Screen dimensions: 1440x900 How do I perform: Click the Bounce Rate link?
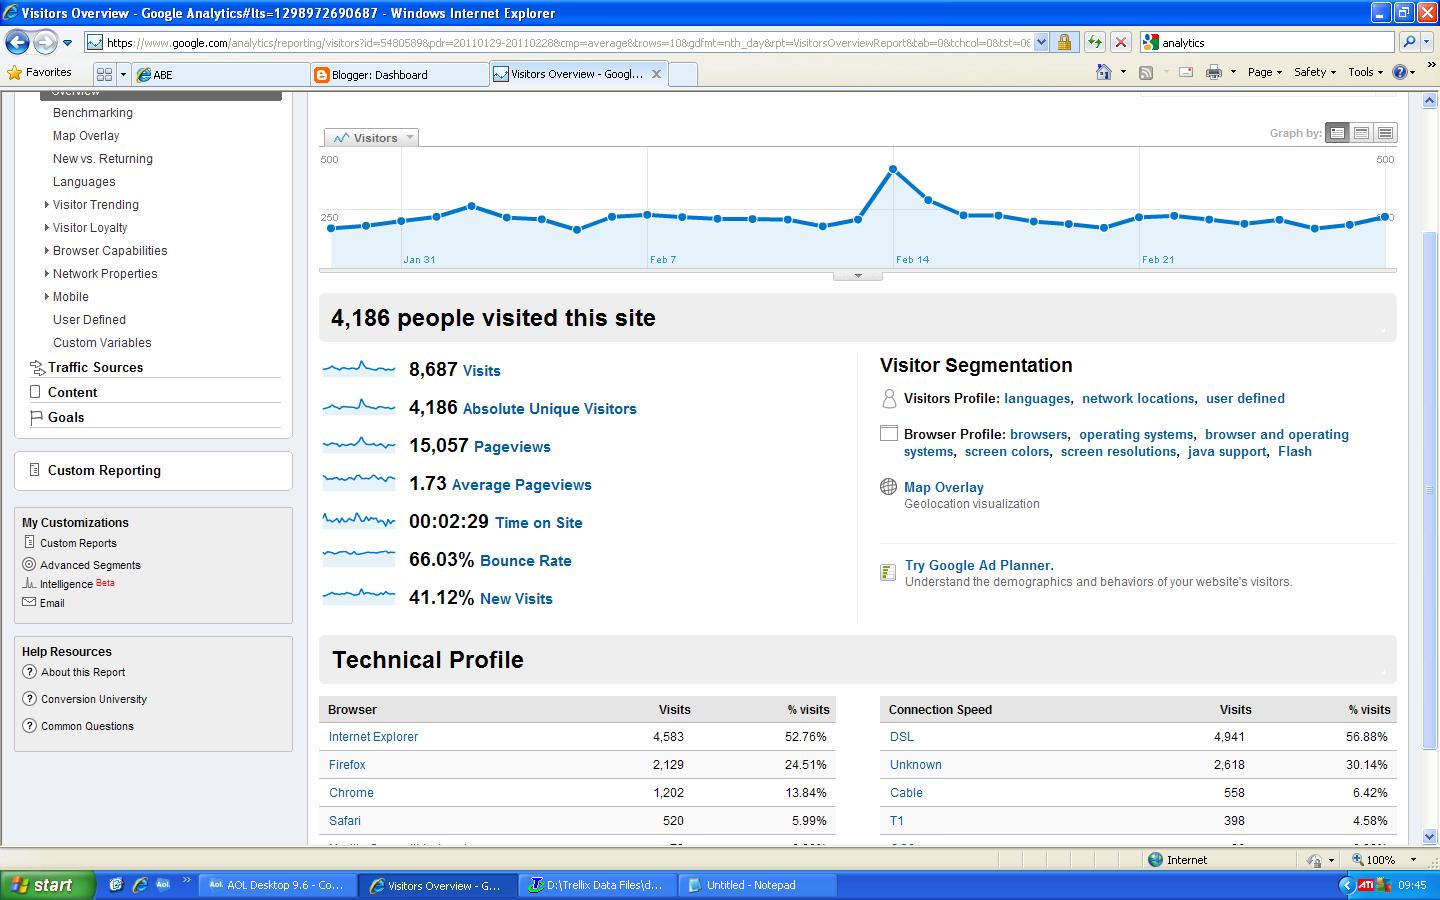click(526, 561)
